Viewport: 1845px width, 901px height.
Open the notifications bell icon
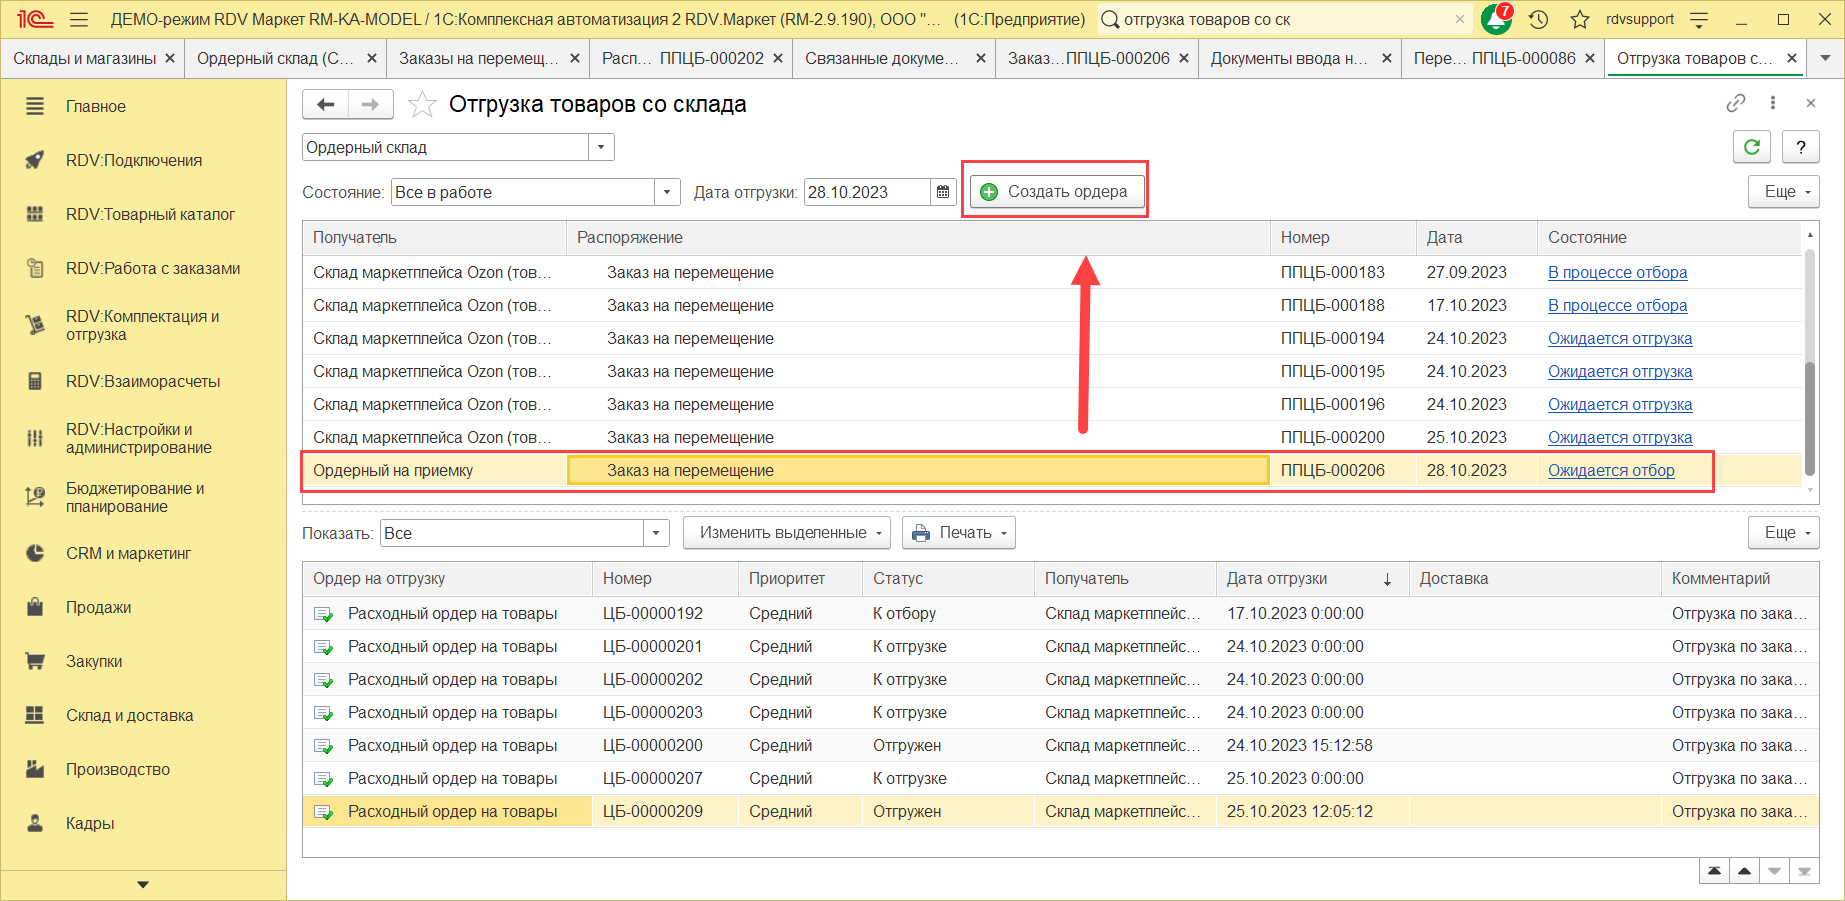pos(1495,19)
